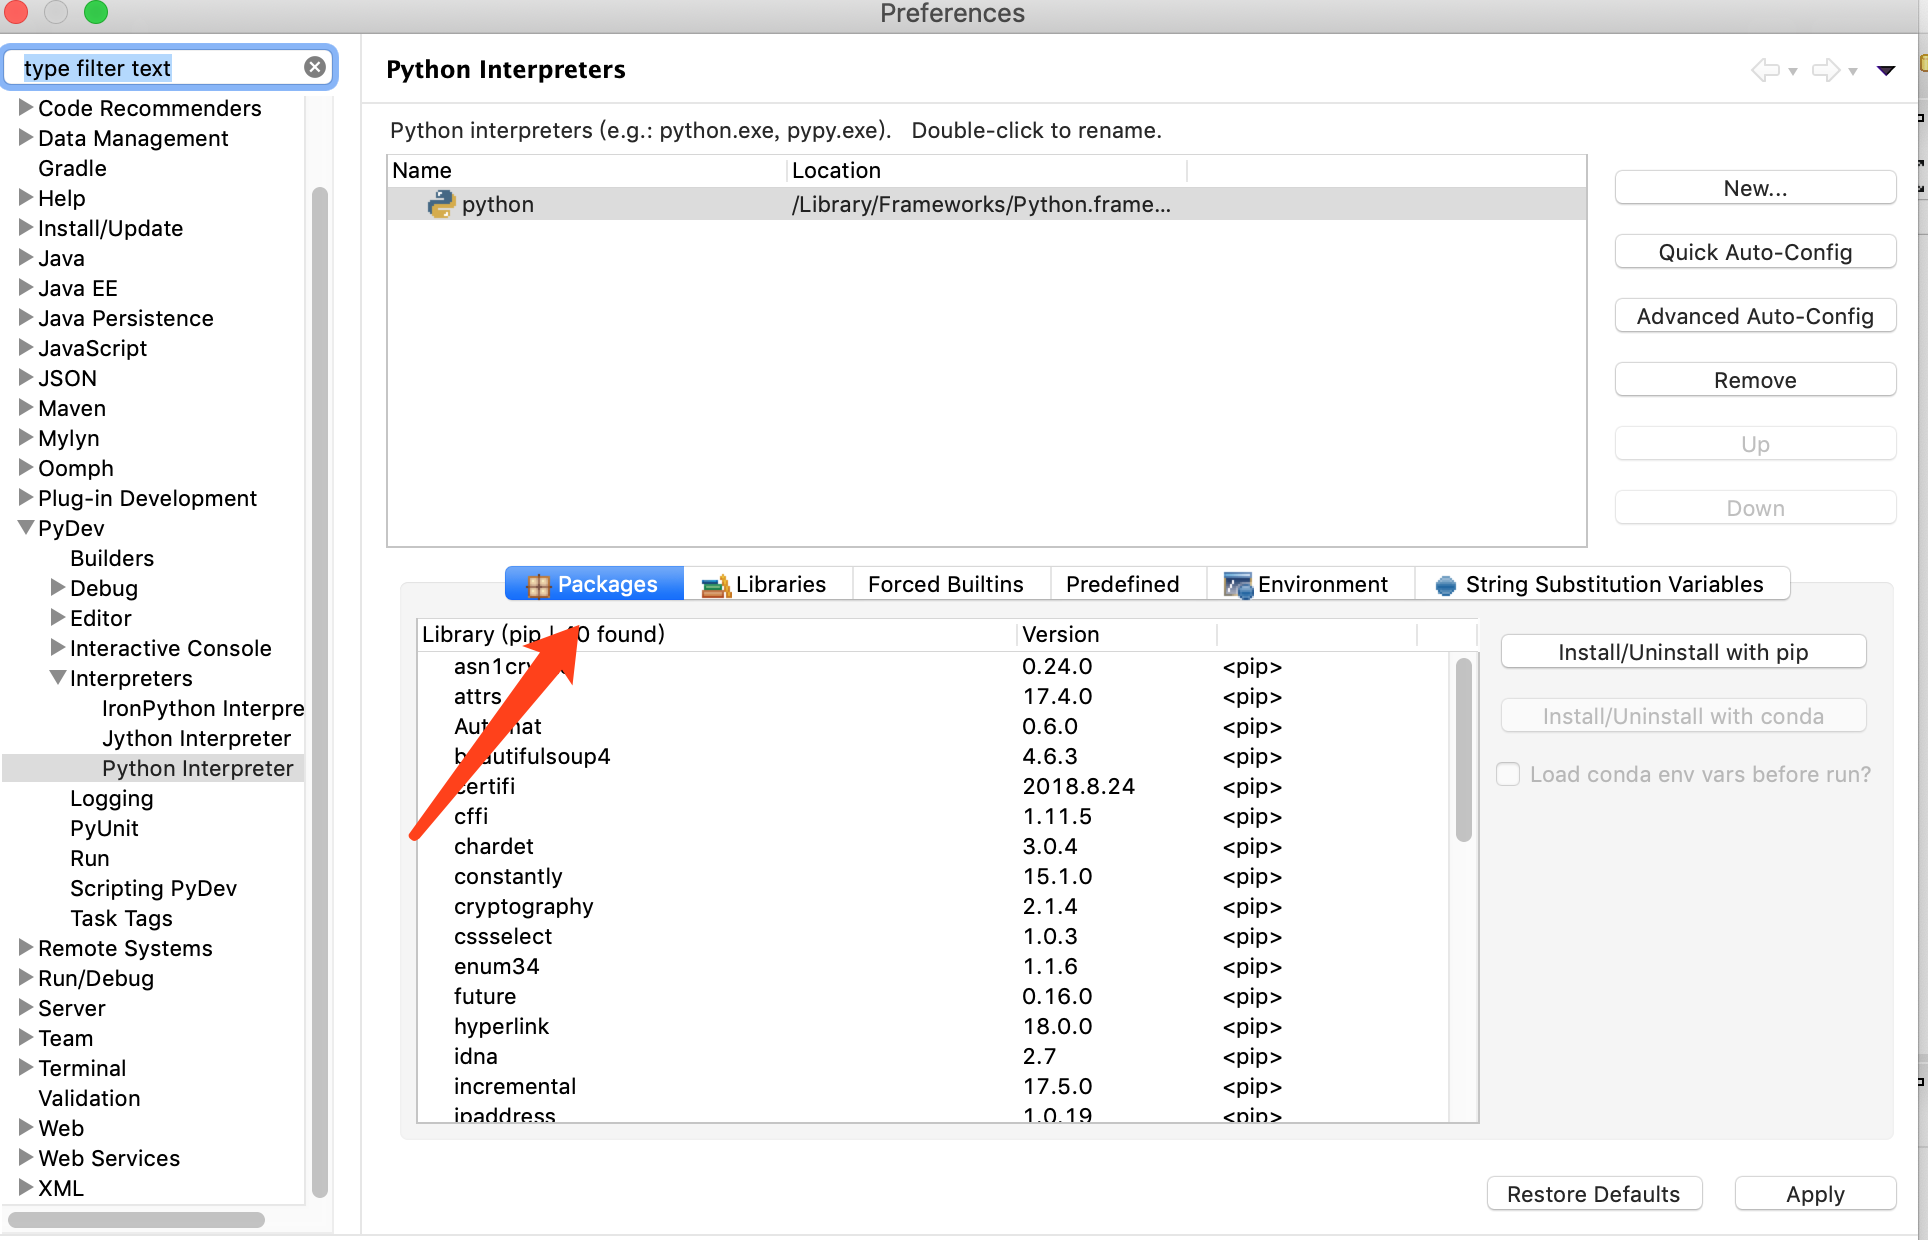The height and width of the screenshot is (1240, 1928).
Task: Click the Name column header
Action: tap(587, 170)
